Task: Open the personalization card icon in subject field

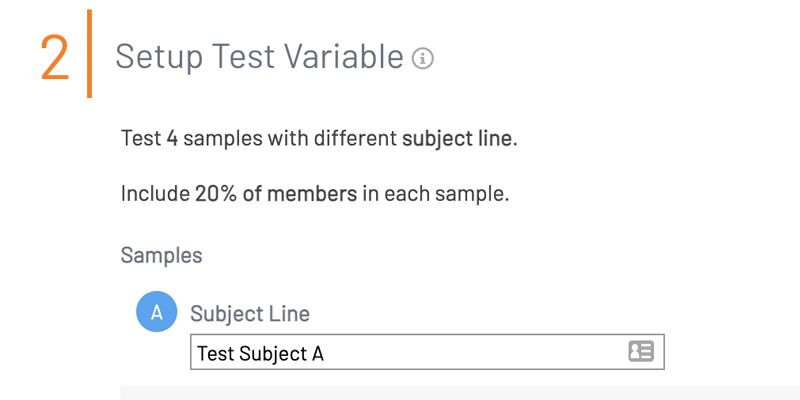Action: [x=641, y=352]
